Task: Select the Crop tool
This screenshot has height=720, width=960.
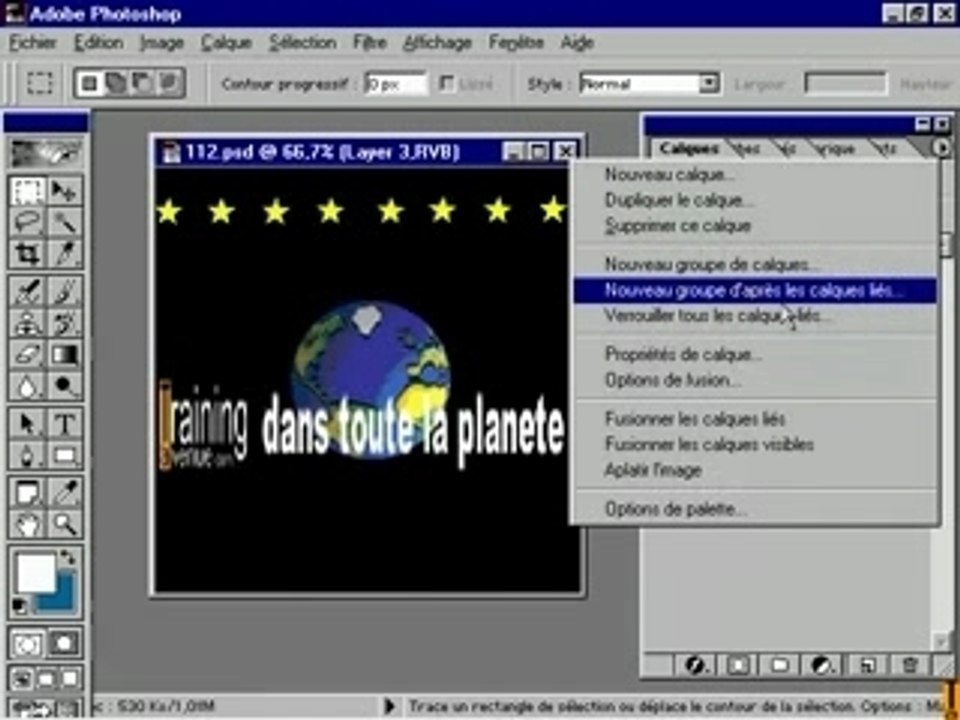Action: 27,253
